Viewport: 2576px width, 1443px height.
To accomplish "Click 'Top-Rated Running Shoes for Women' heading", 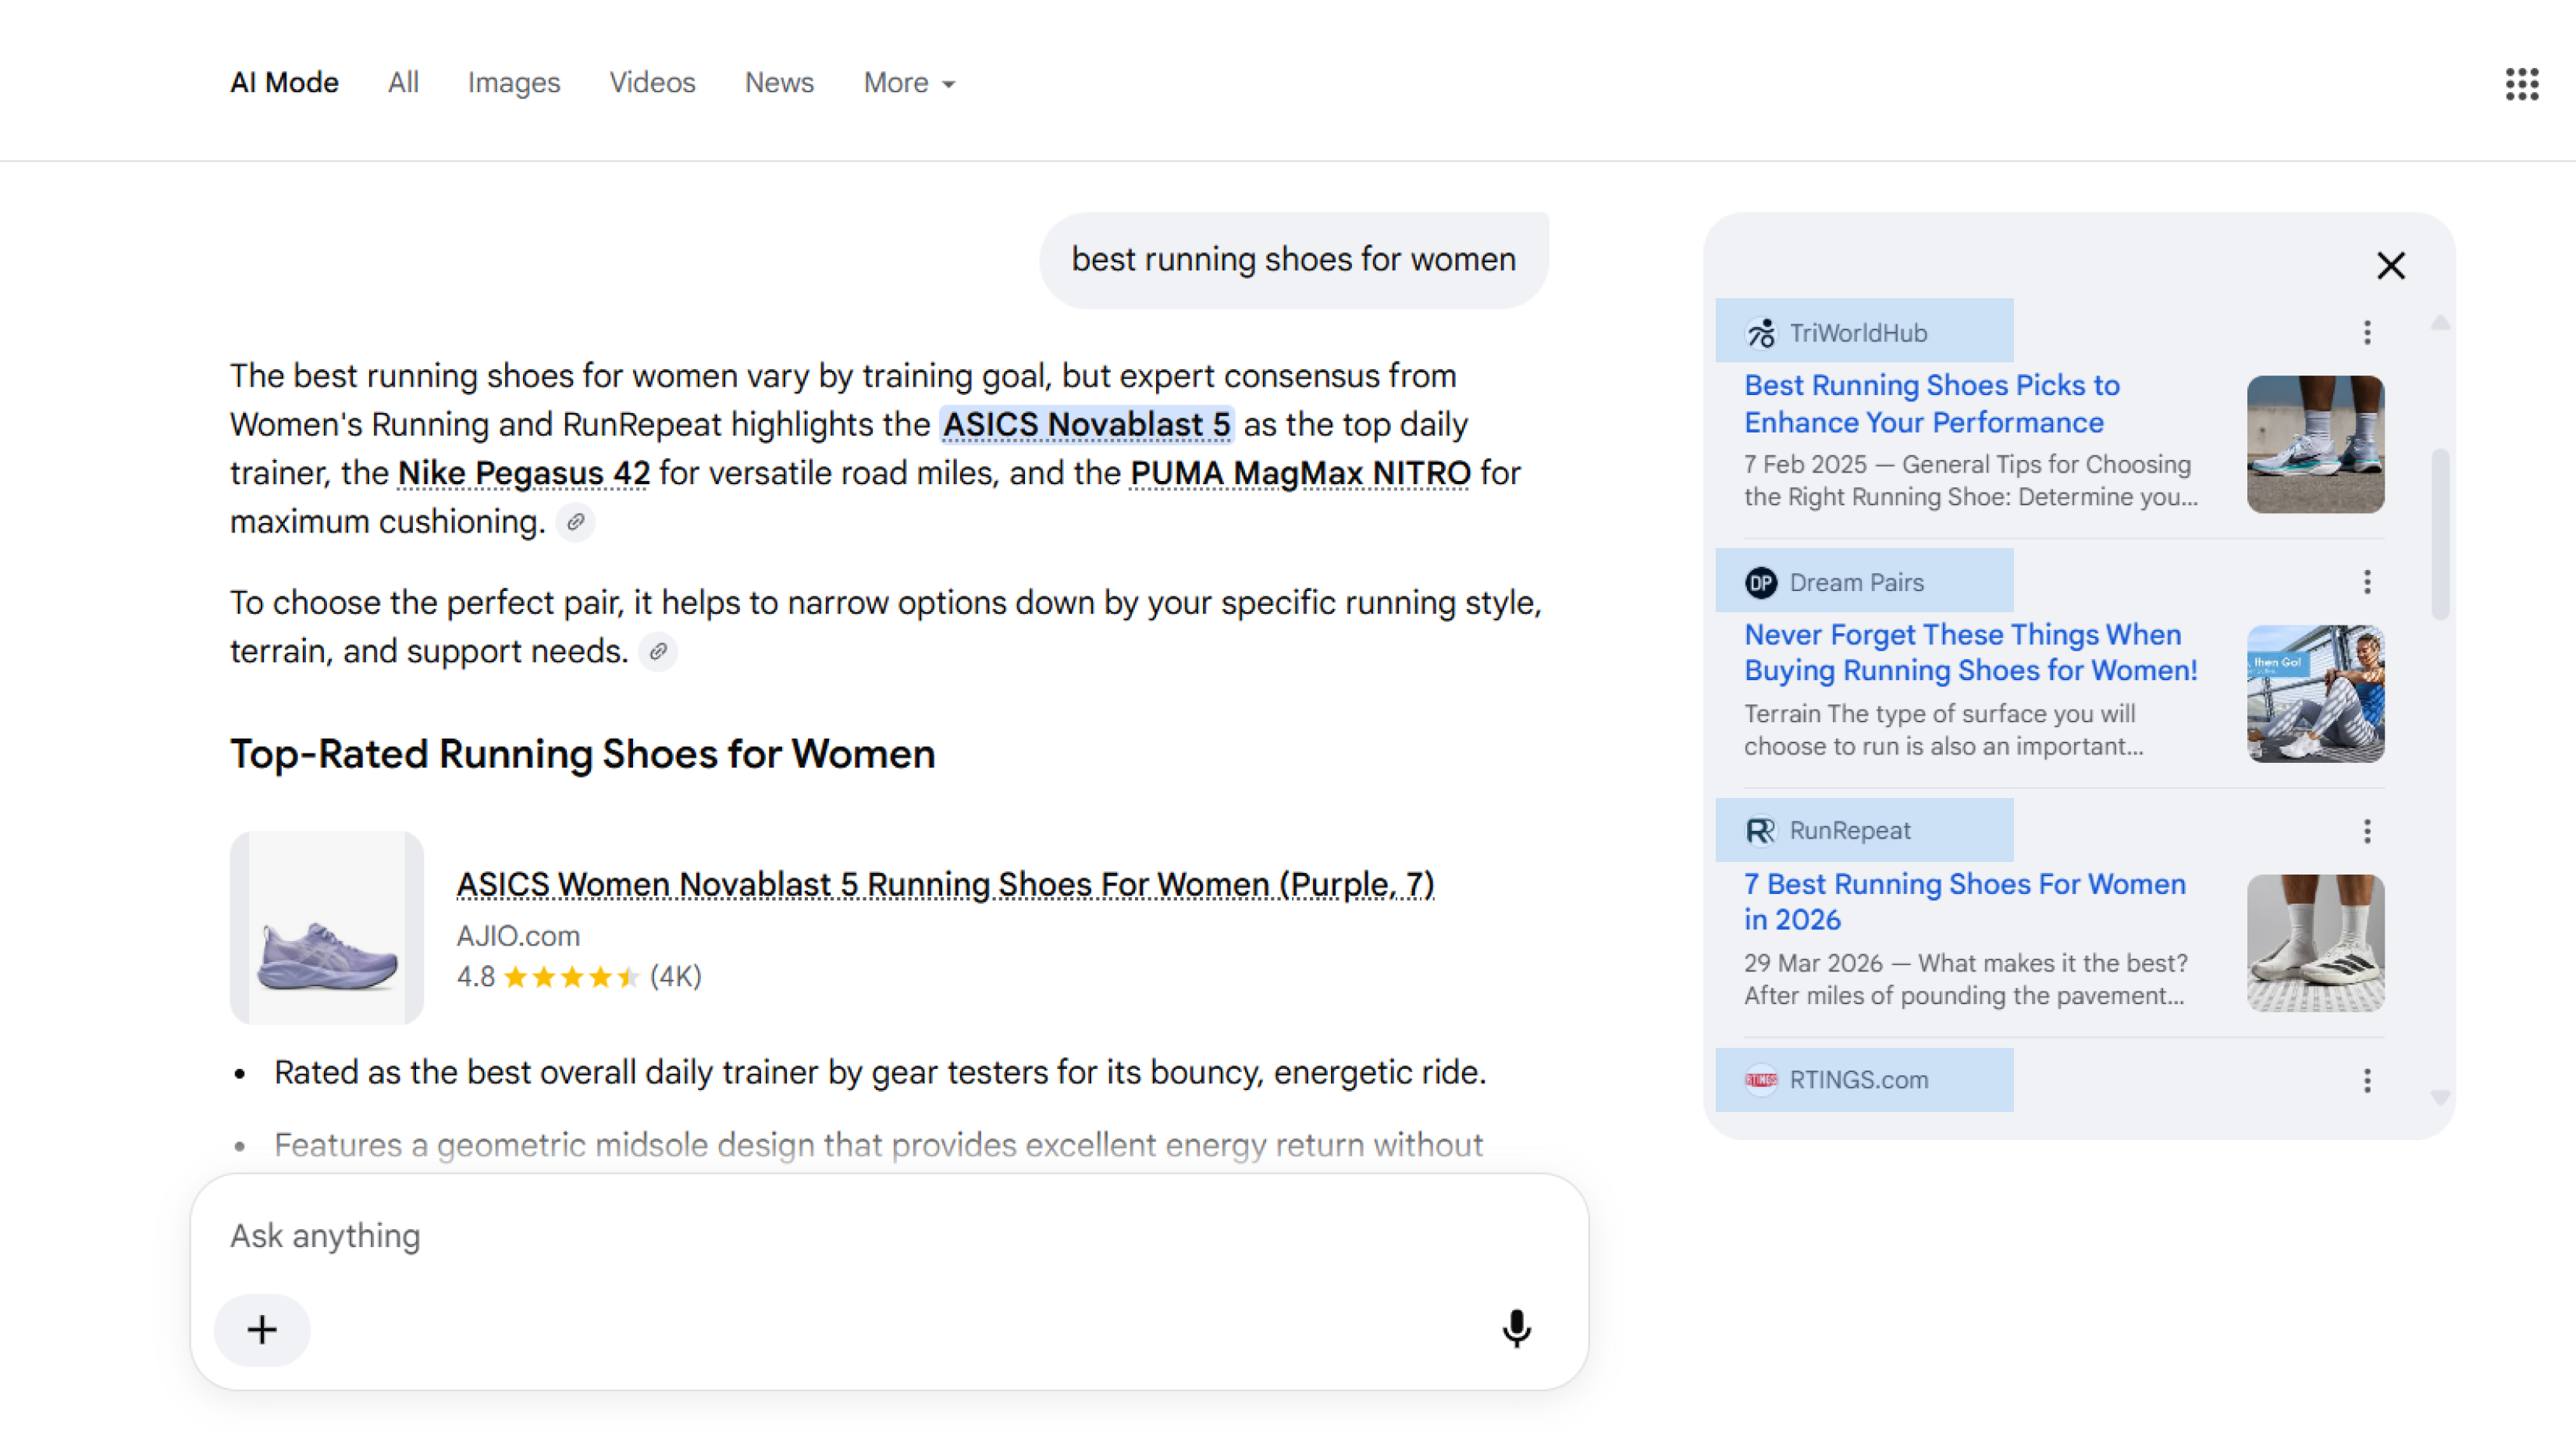I will (583, 755).
